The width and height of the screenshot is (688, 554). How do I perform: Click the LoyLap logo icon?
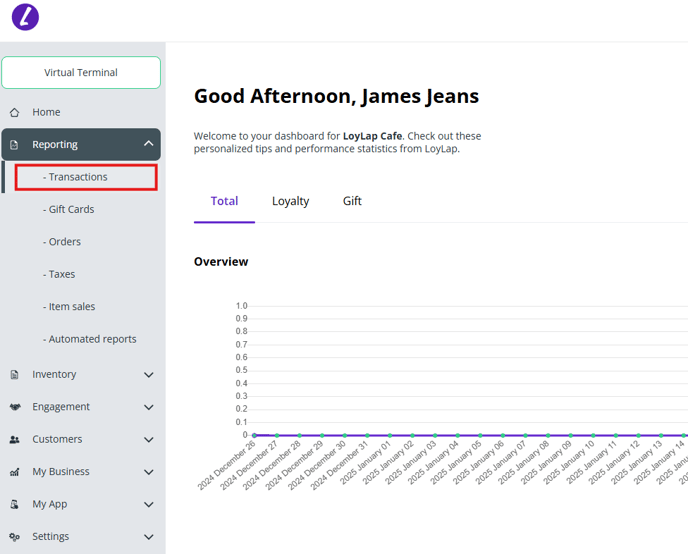point(25,17)
